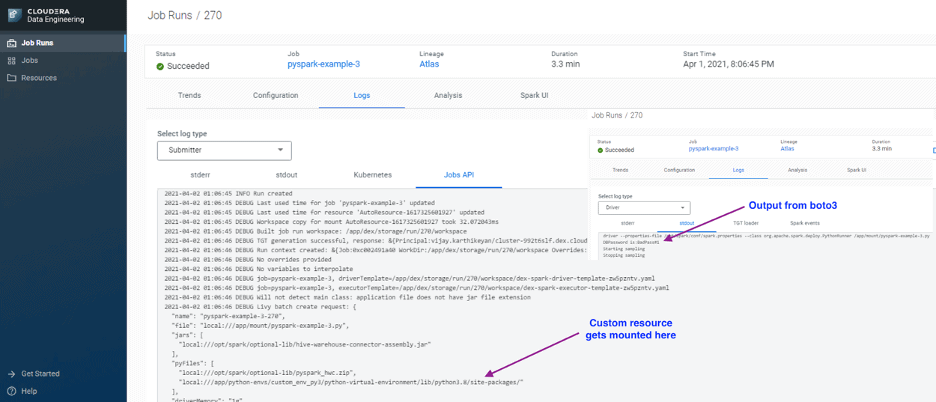Show the stderr log tab
This screenshot has width=936, height=402.
(200, 175)
